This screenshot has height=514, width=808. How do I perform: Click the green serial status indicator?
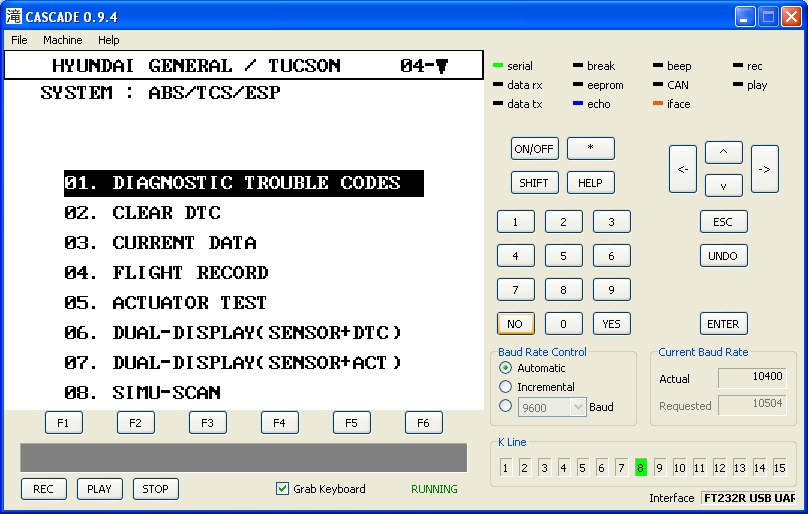point(498,65)
